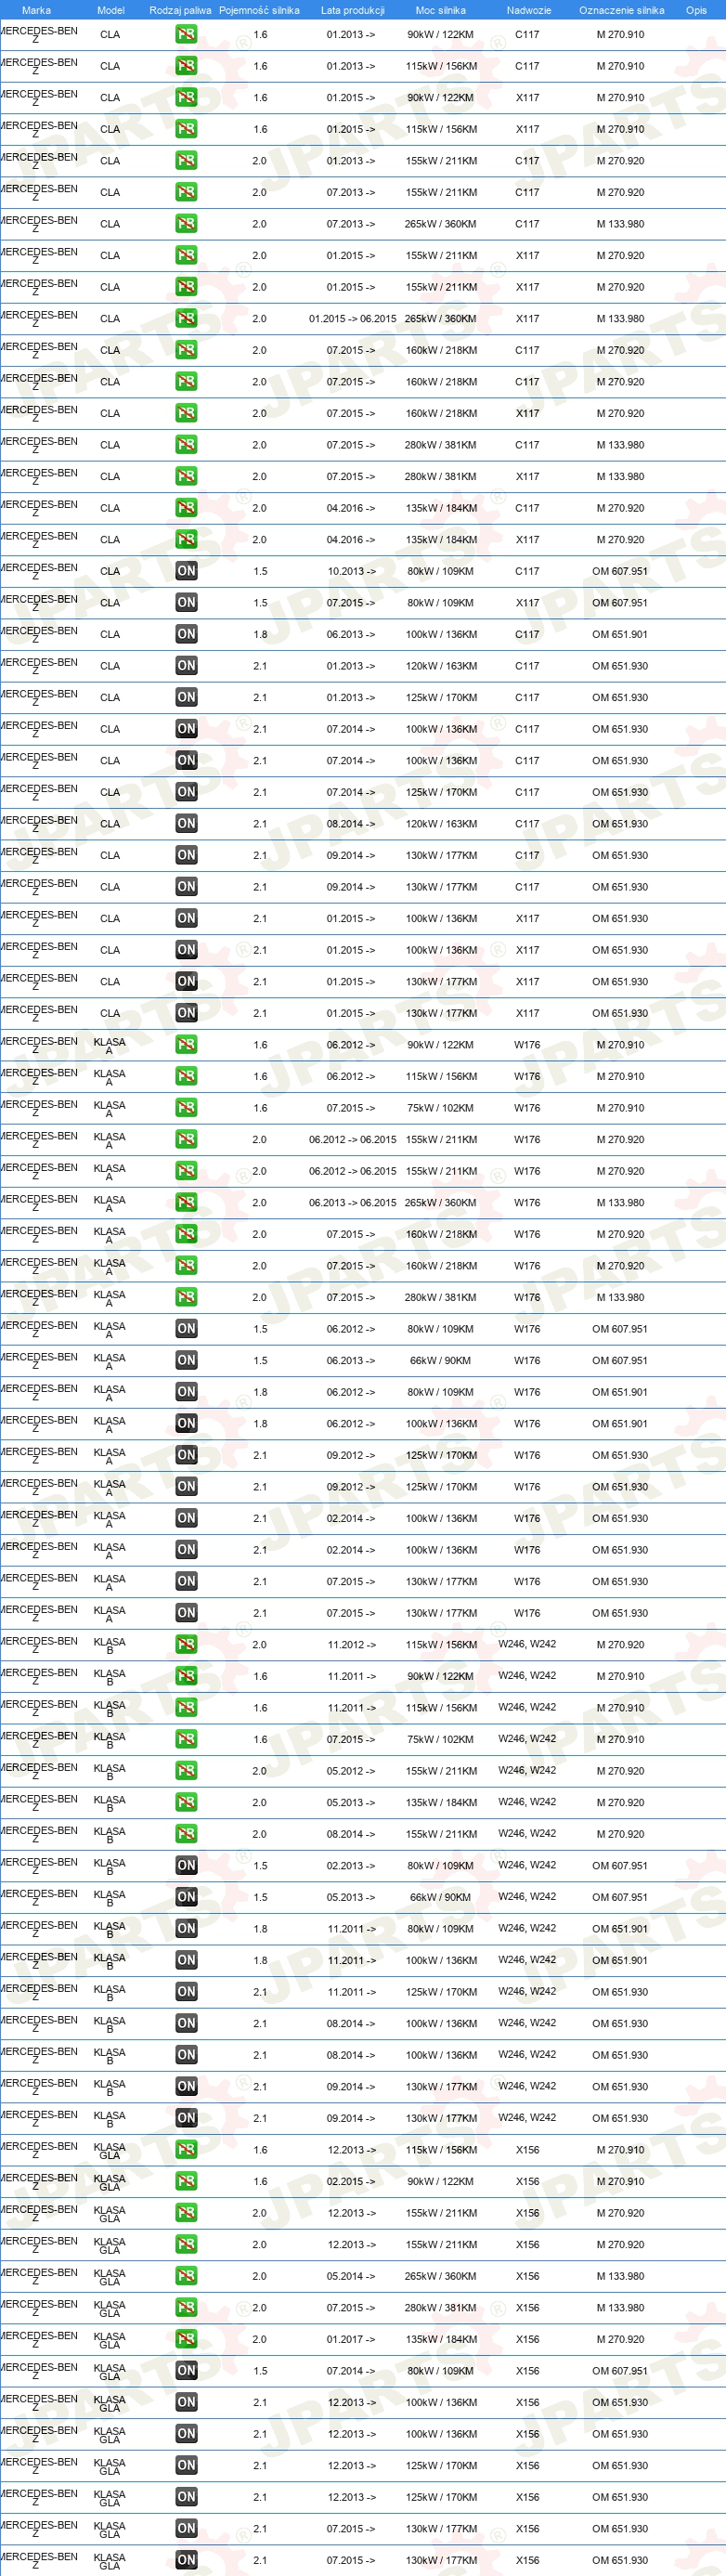Click ON icon for KLASA A 66kW/90KM row
726x2576 pixels.
click(186, 1360)
